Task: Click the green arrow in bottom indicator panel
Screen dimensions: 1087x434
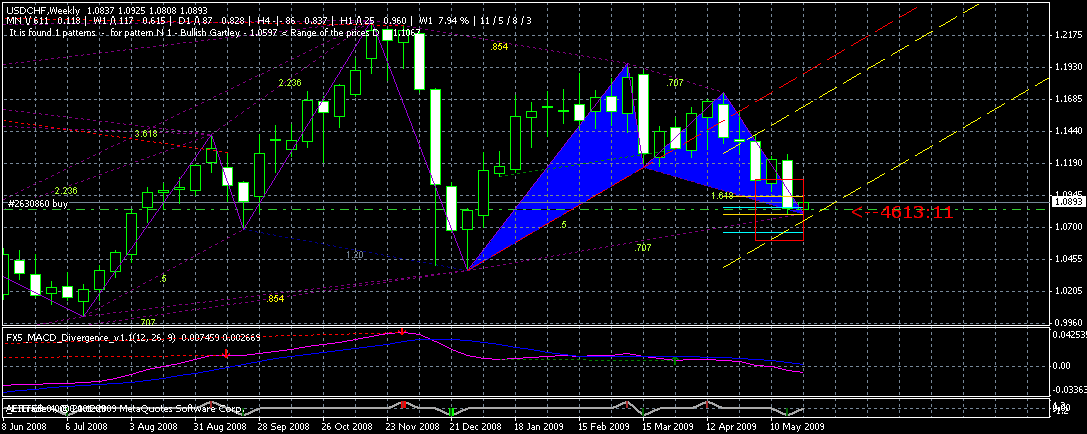Action: pyautogui.click(x=452, y=411)
